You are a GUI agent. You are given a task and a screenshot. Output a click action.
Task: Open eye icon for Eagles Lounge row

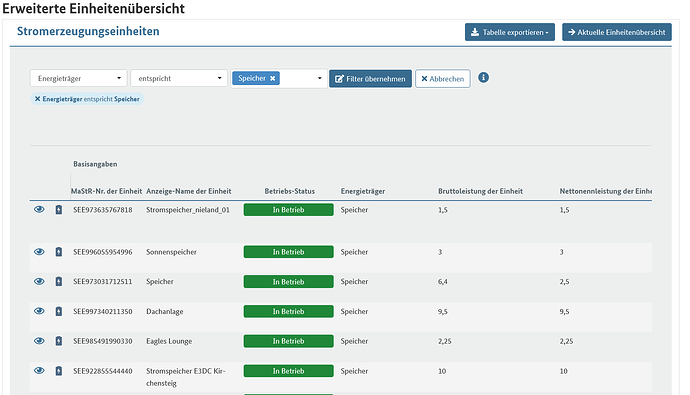[39, 341]
